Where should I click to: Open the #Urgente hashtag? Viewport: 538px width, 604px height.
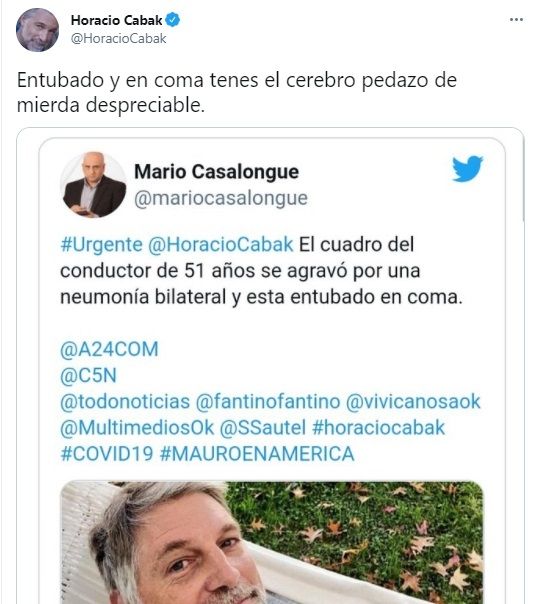point(102,245)
